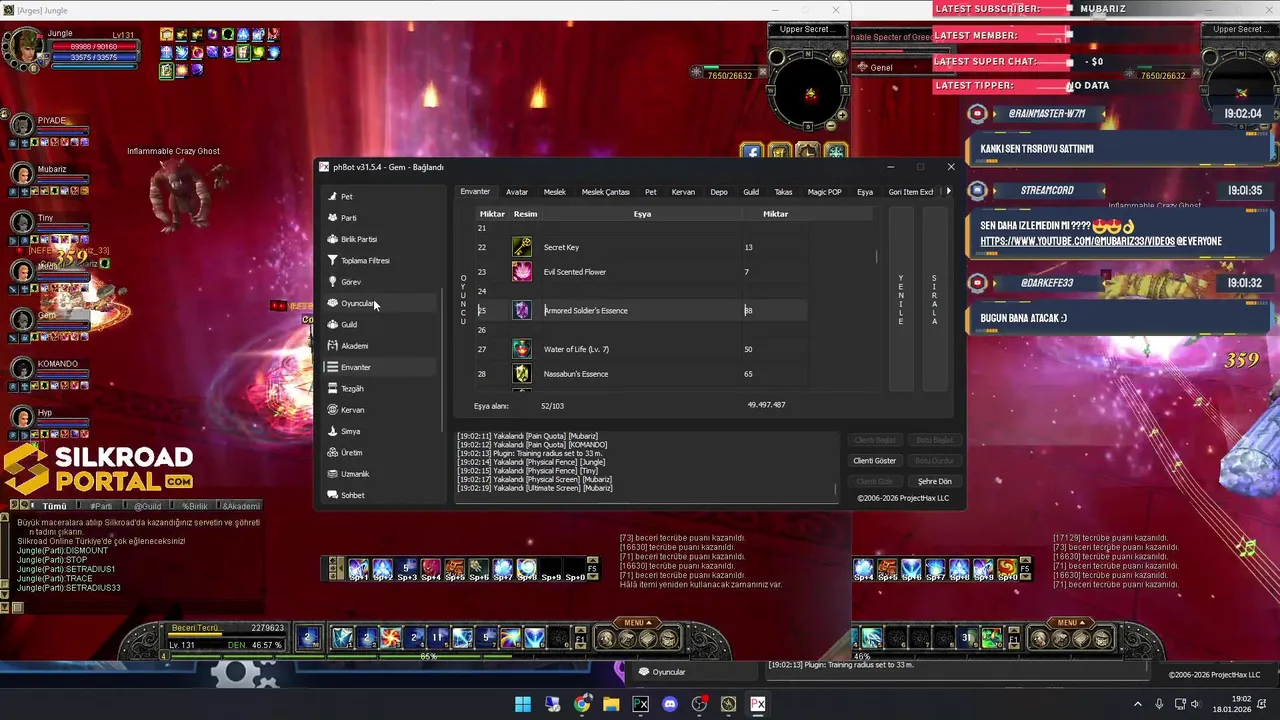This screenshot has height=720, width=1280.
Task: Click the taskbar clock showing 19:02
Action: [x=1241, y=699]
